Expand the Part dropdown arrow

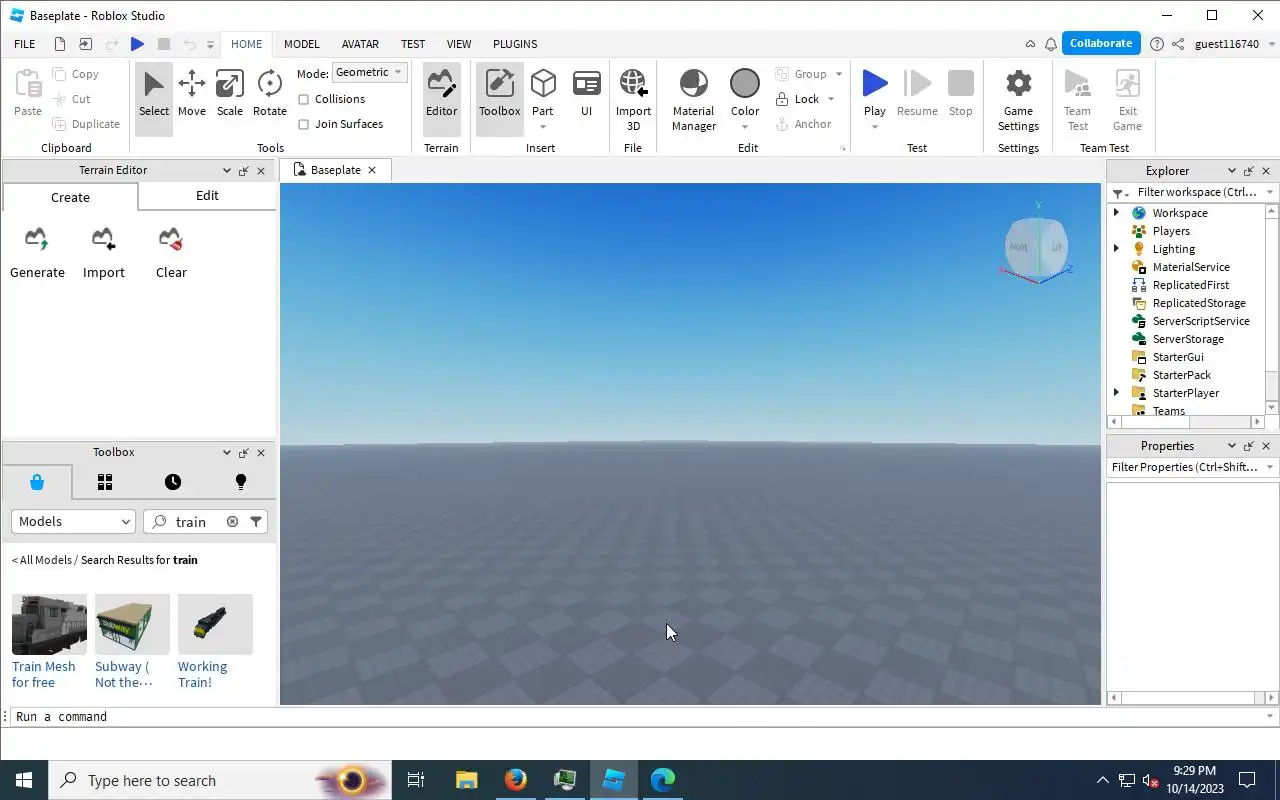coord(543,127)
